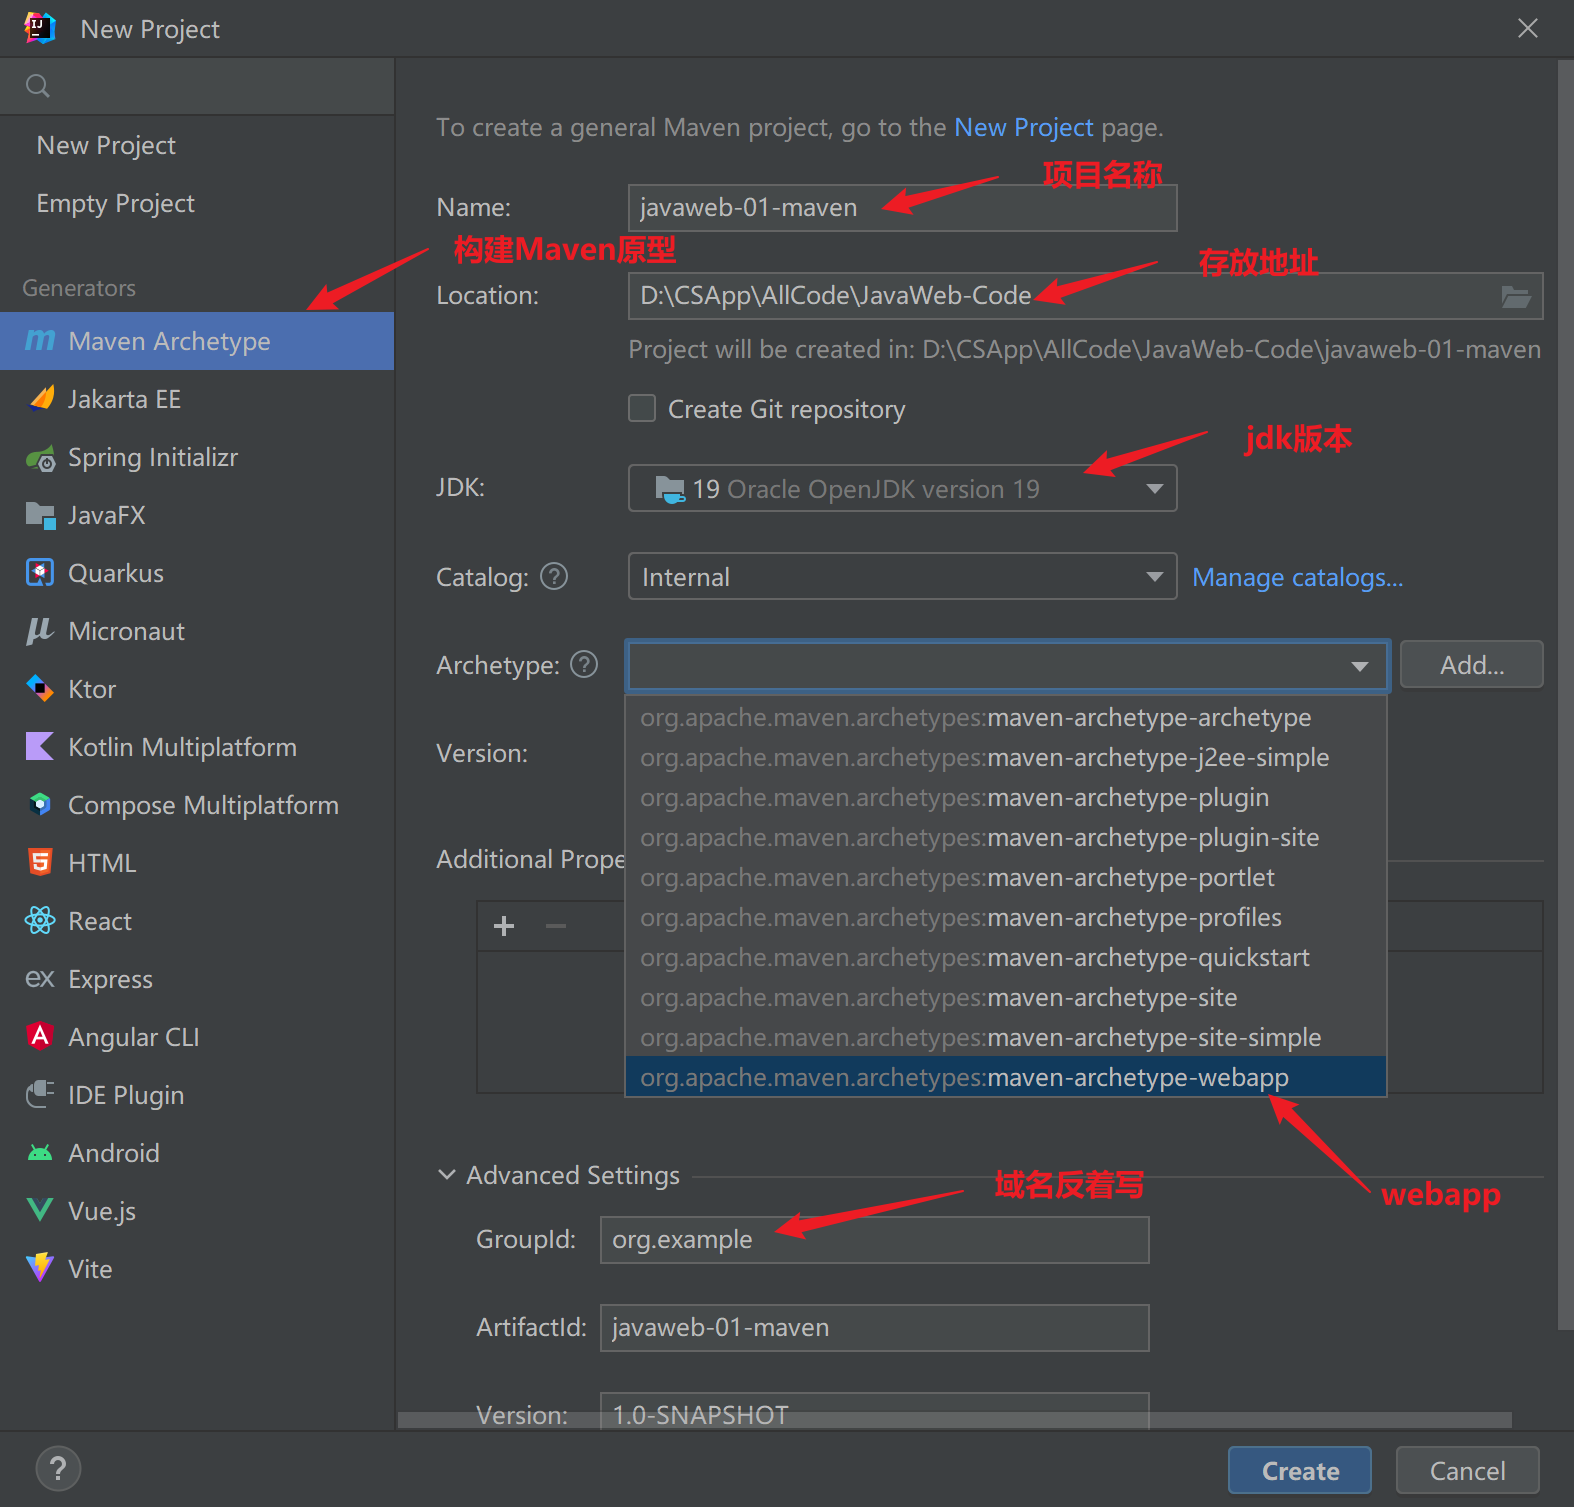Click the Add... archetype button
1574x1507 pixels.
[x=1472, y=665]
